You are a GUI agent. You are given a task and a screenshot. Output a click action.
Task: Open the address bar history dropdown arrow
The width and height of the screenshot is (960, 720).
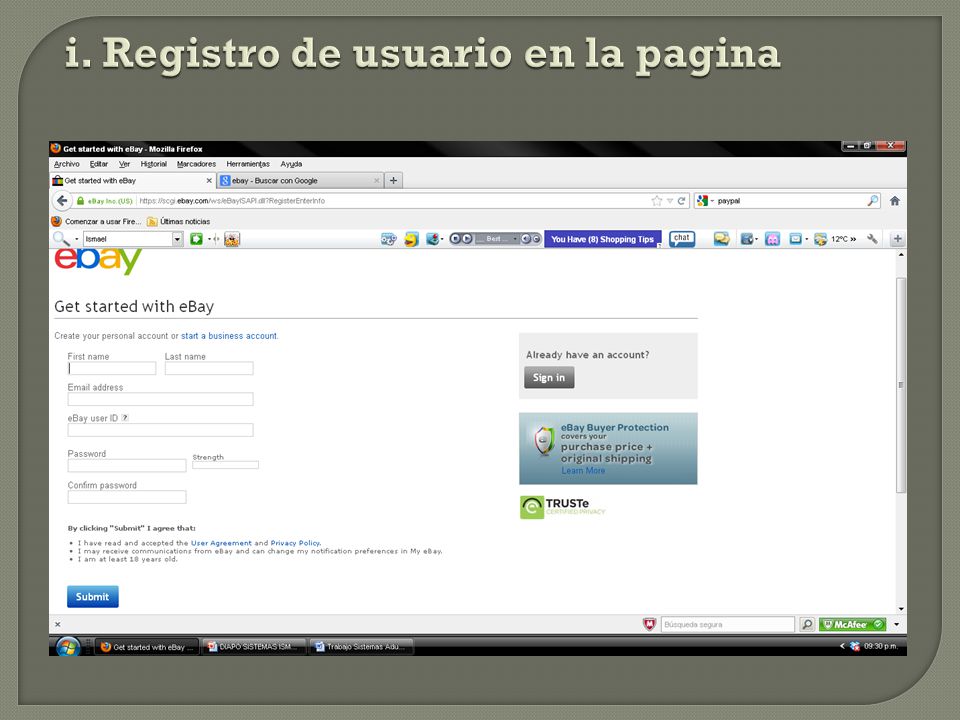pos(670,201)
